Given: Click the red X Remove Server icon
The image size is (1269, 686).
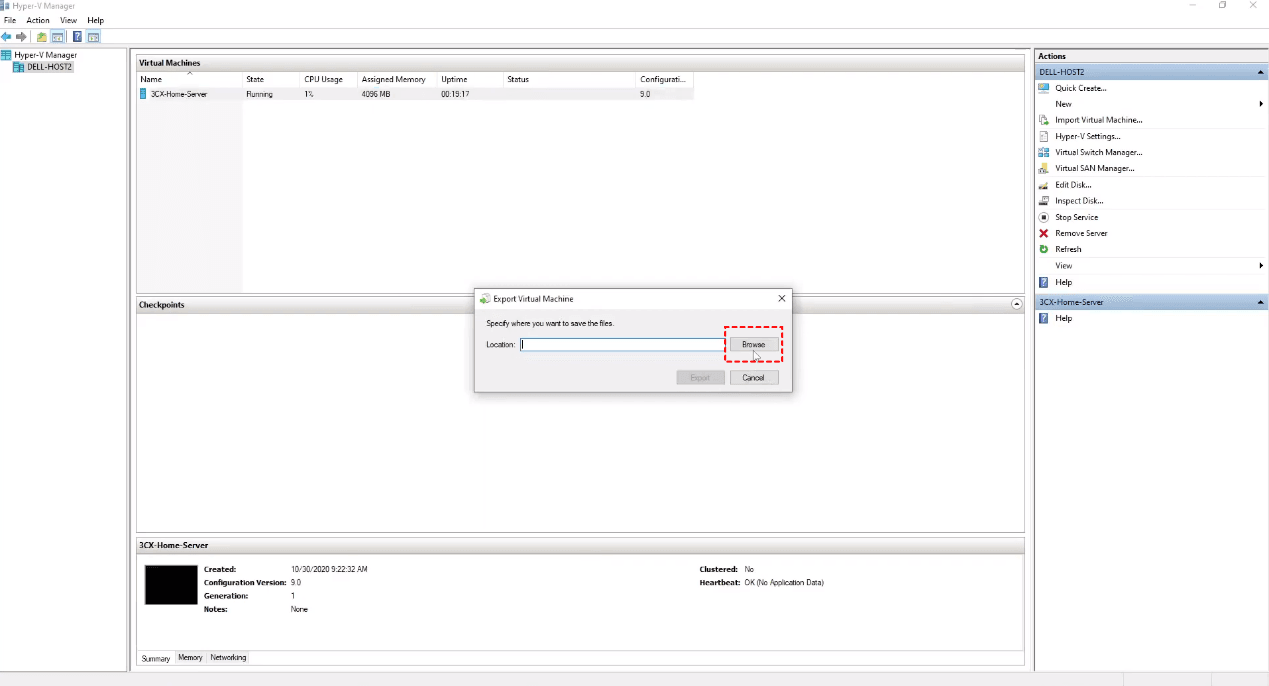Looking at the screenshot, I should tap(1044, 233).
